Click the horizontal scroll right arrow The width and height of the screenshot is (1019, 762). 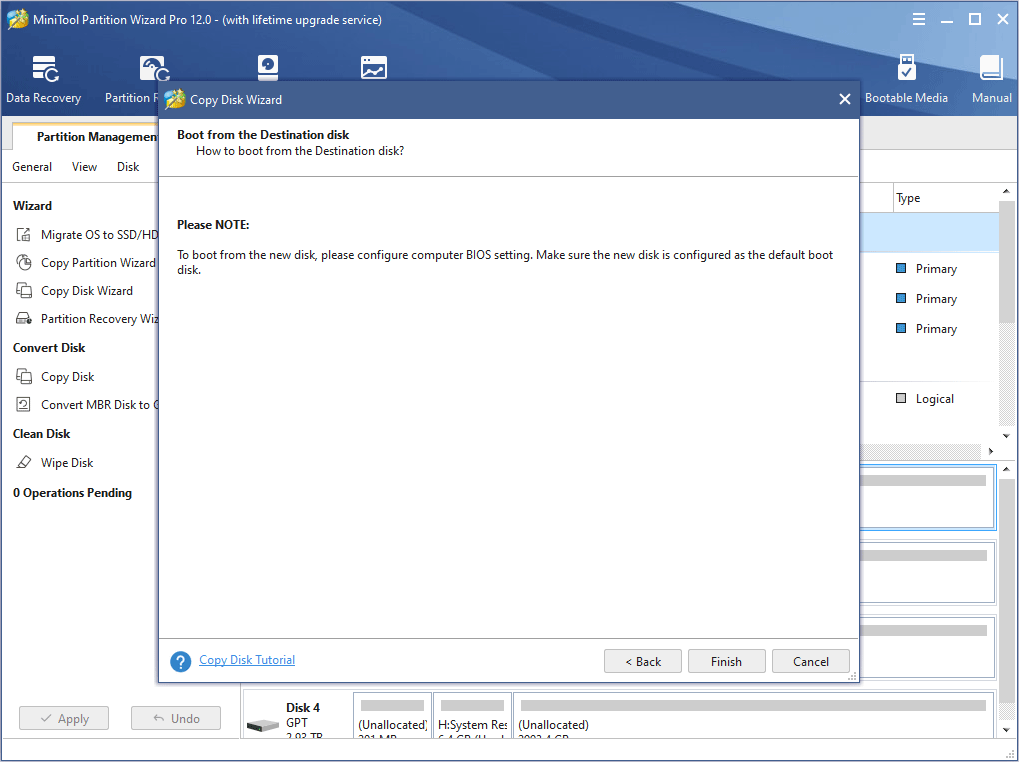(990, 451)
